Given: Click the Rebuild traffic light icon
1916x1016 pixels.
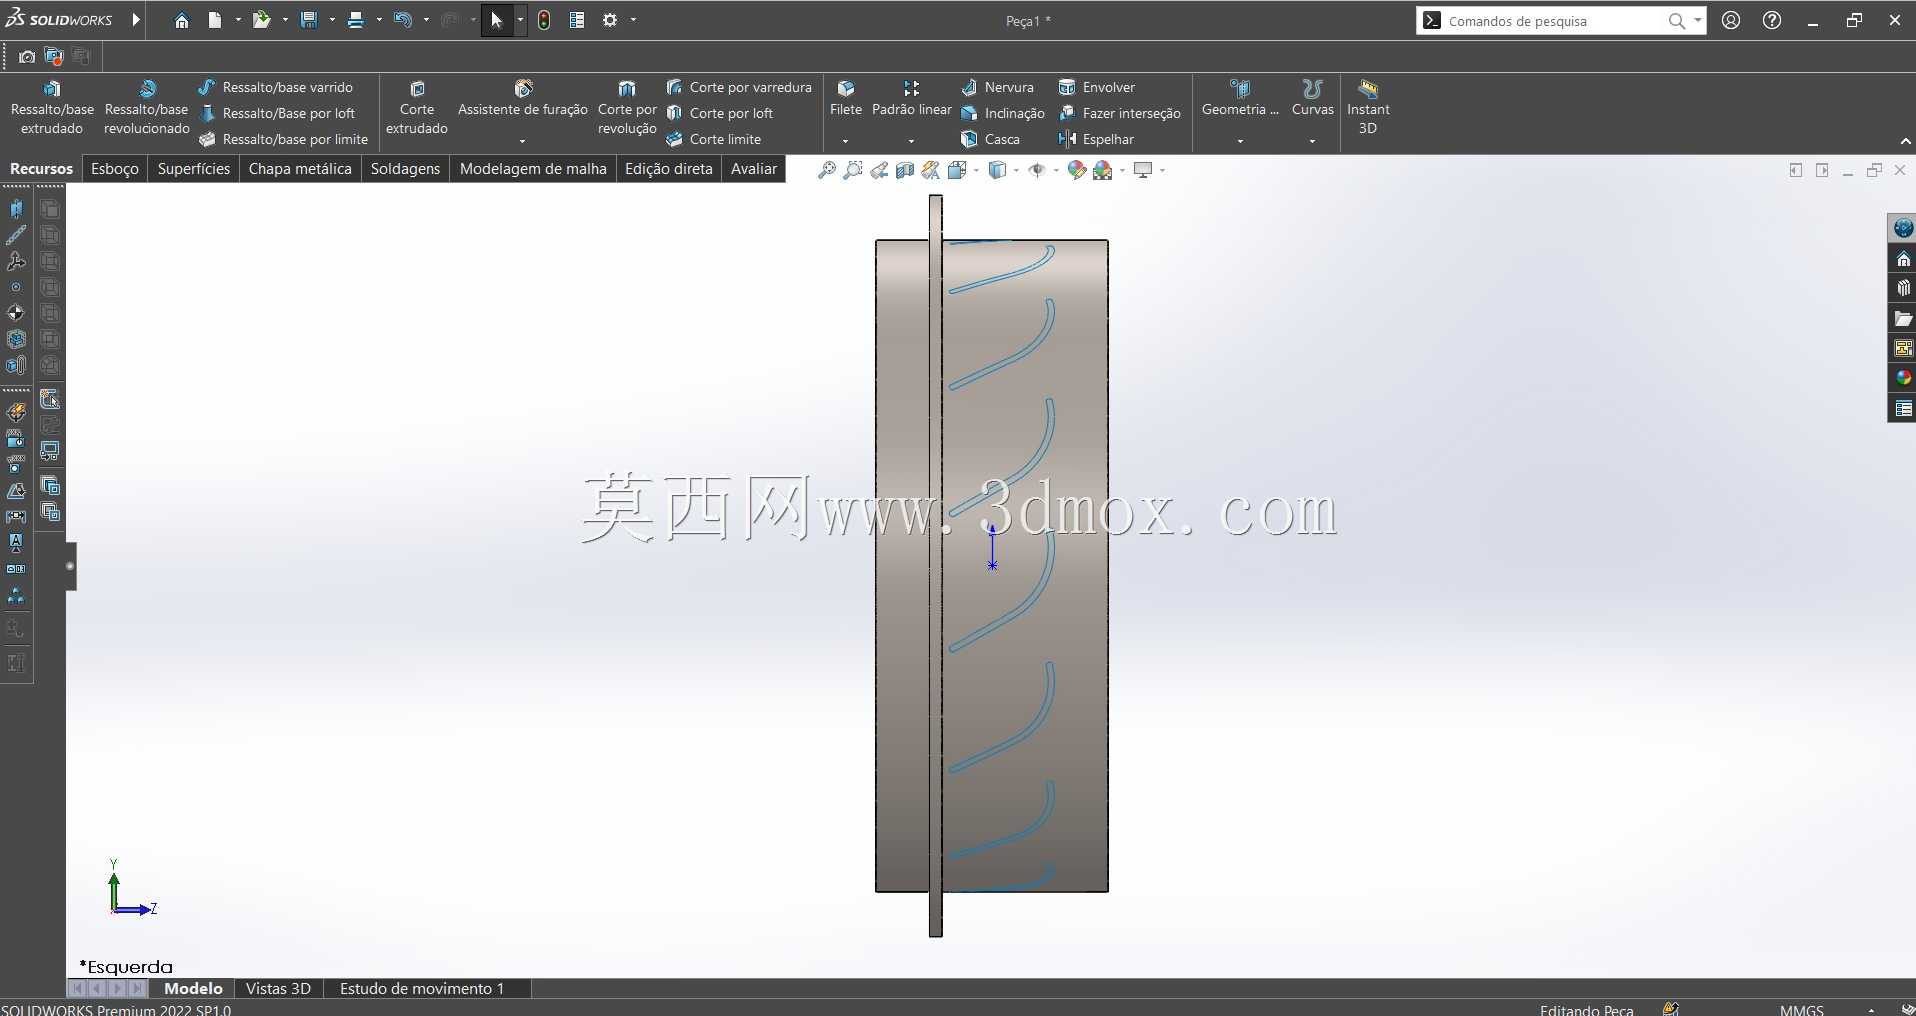Looking at the screenshot, I should click(544, 20).
